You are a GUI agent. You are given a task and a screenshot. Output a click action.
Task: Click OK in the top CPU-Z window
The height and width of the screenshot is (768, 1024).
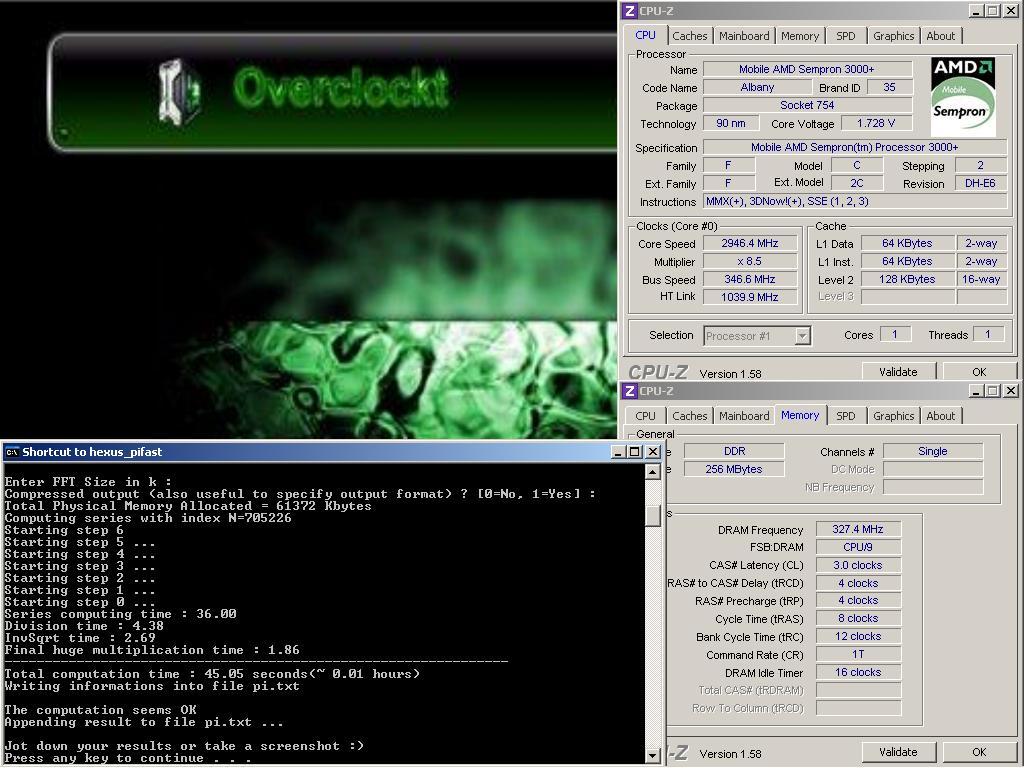(979, 372)
